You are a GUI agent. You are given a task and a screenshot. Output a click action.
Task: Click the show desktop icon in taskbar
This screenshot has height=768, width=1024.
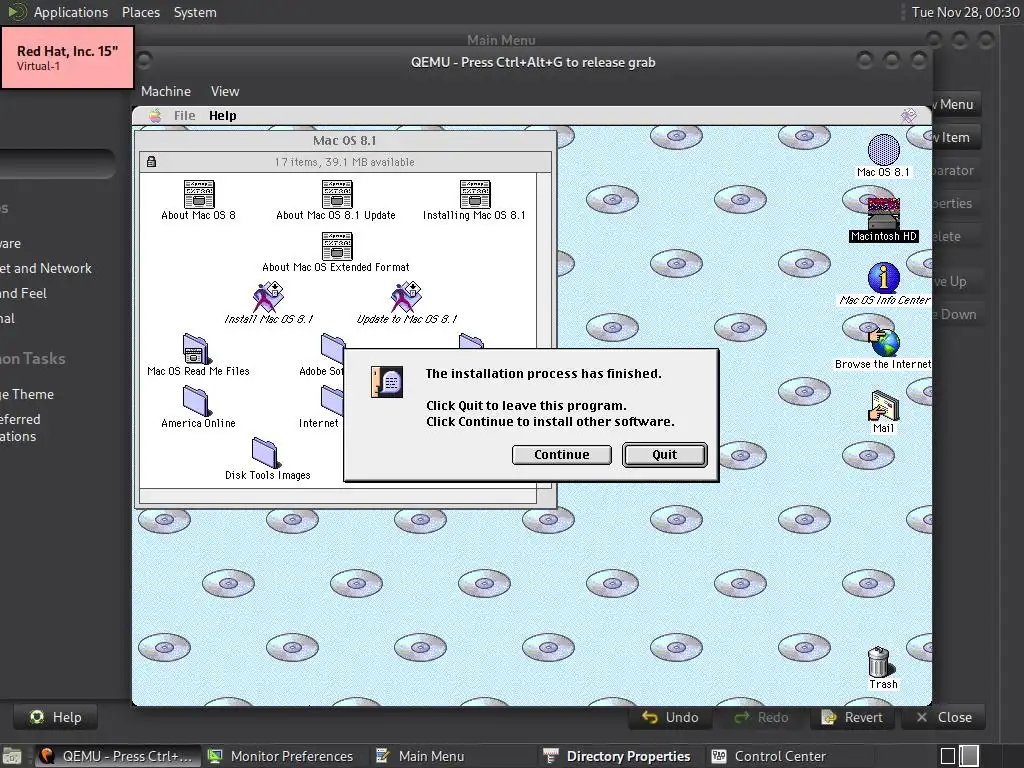coord(12,756)
